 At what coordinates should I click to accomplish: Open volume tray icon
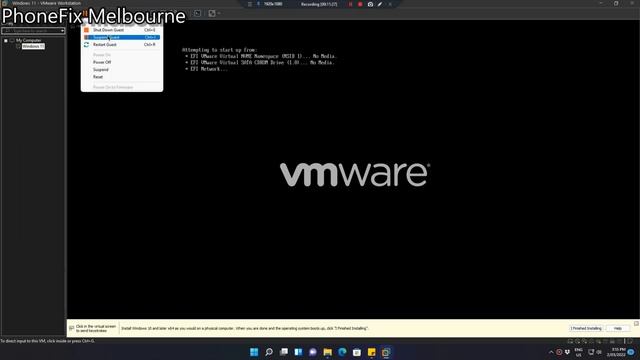pos(599,352)
